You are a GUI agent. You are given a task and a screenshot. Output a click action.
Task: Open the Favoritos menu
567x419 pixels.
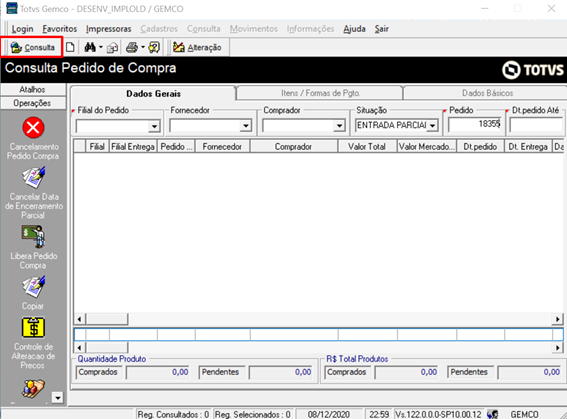click(60, 29)
